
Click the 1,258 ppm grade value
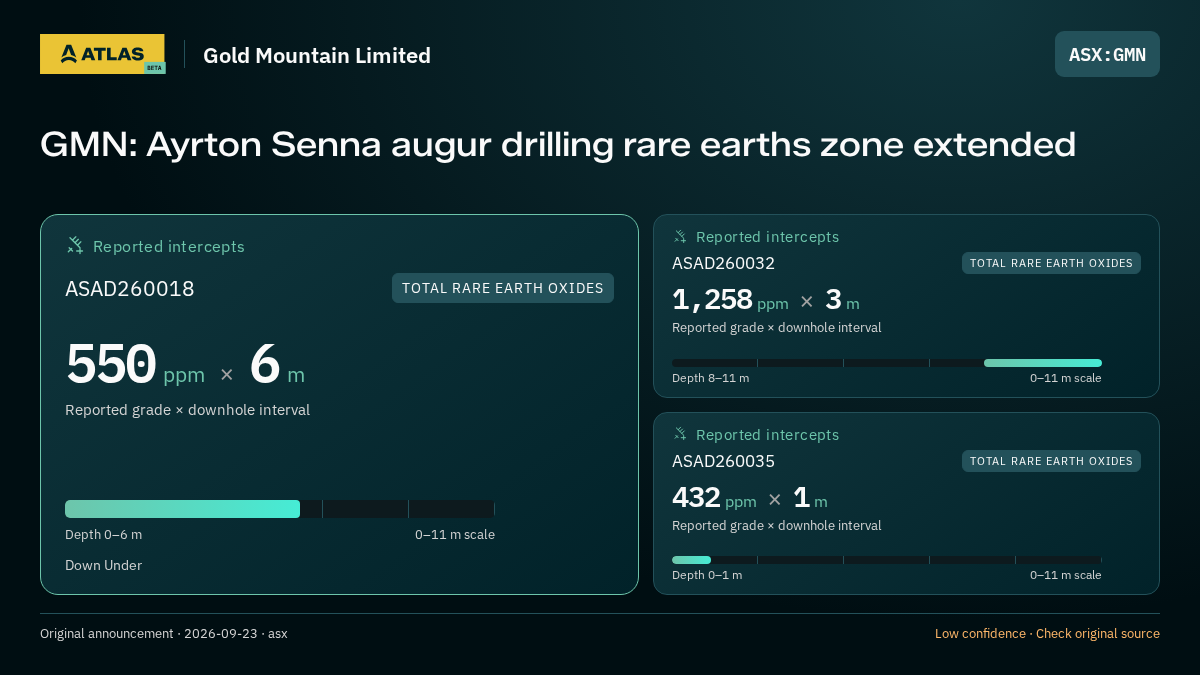(730, 300)
